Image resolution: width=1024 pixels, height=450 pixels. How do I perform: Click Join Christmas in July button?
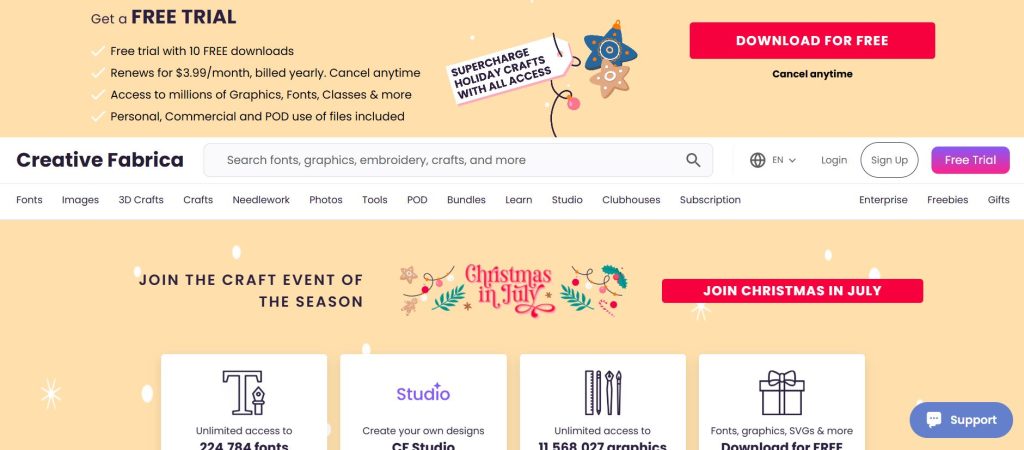coord(792,291)
